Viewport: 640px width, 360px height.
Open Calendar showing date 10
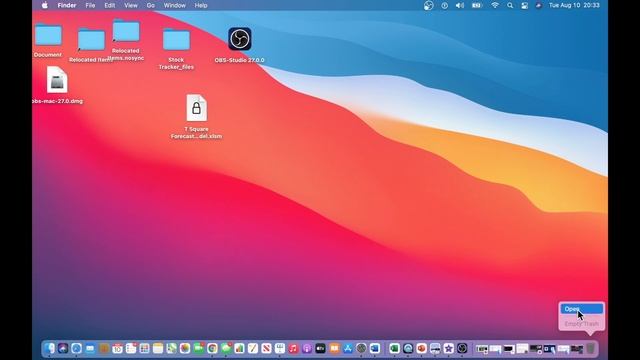(117, 348)
